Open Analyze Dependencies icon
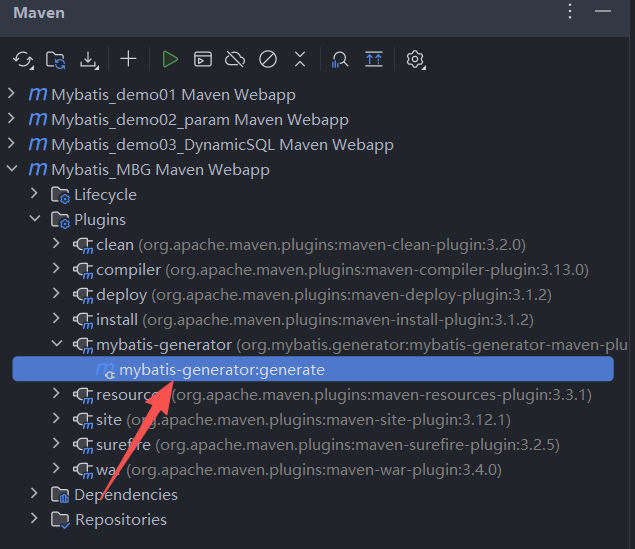This screenshot has width=635, height=549. click(340, 60)
